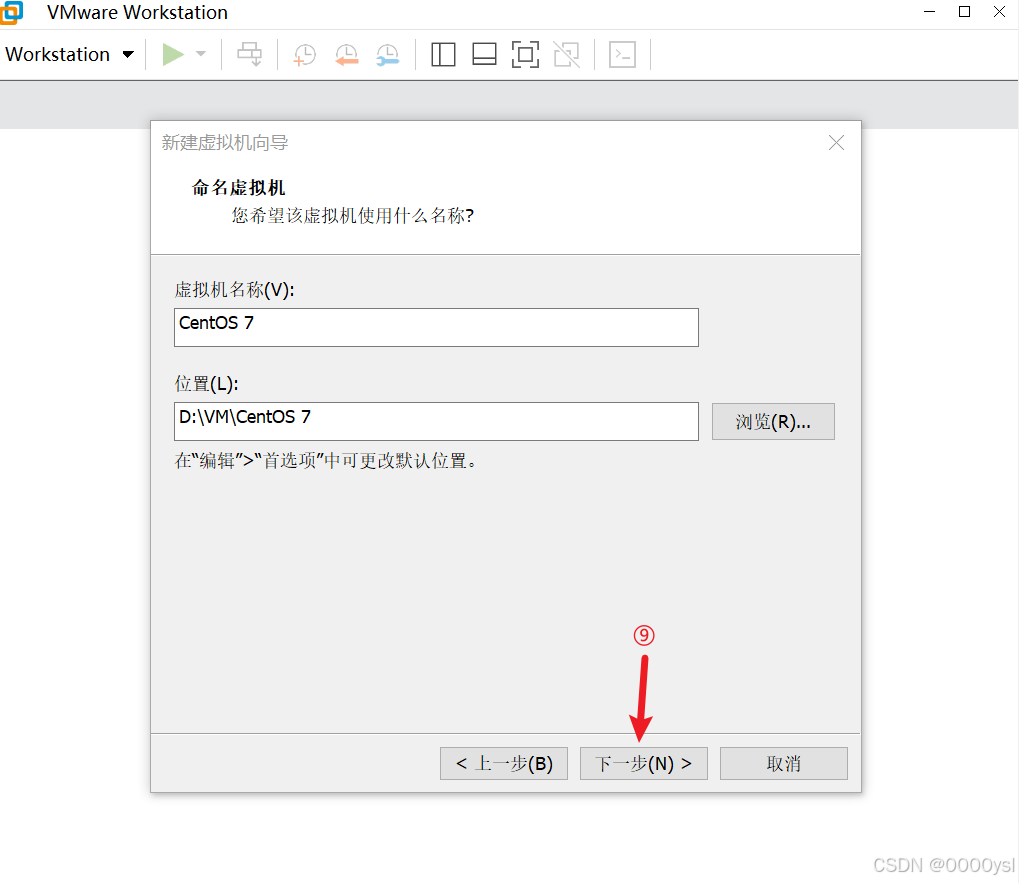Click the 位置(L): label

point(207,384)
